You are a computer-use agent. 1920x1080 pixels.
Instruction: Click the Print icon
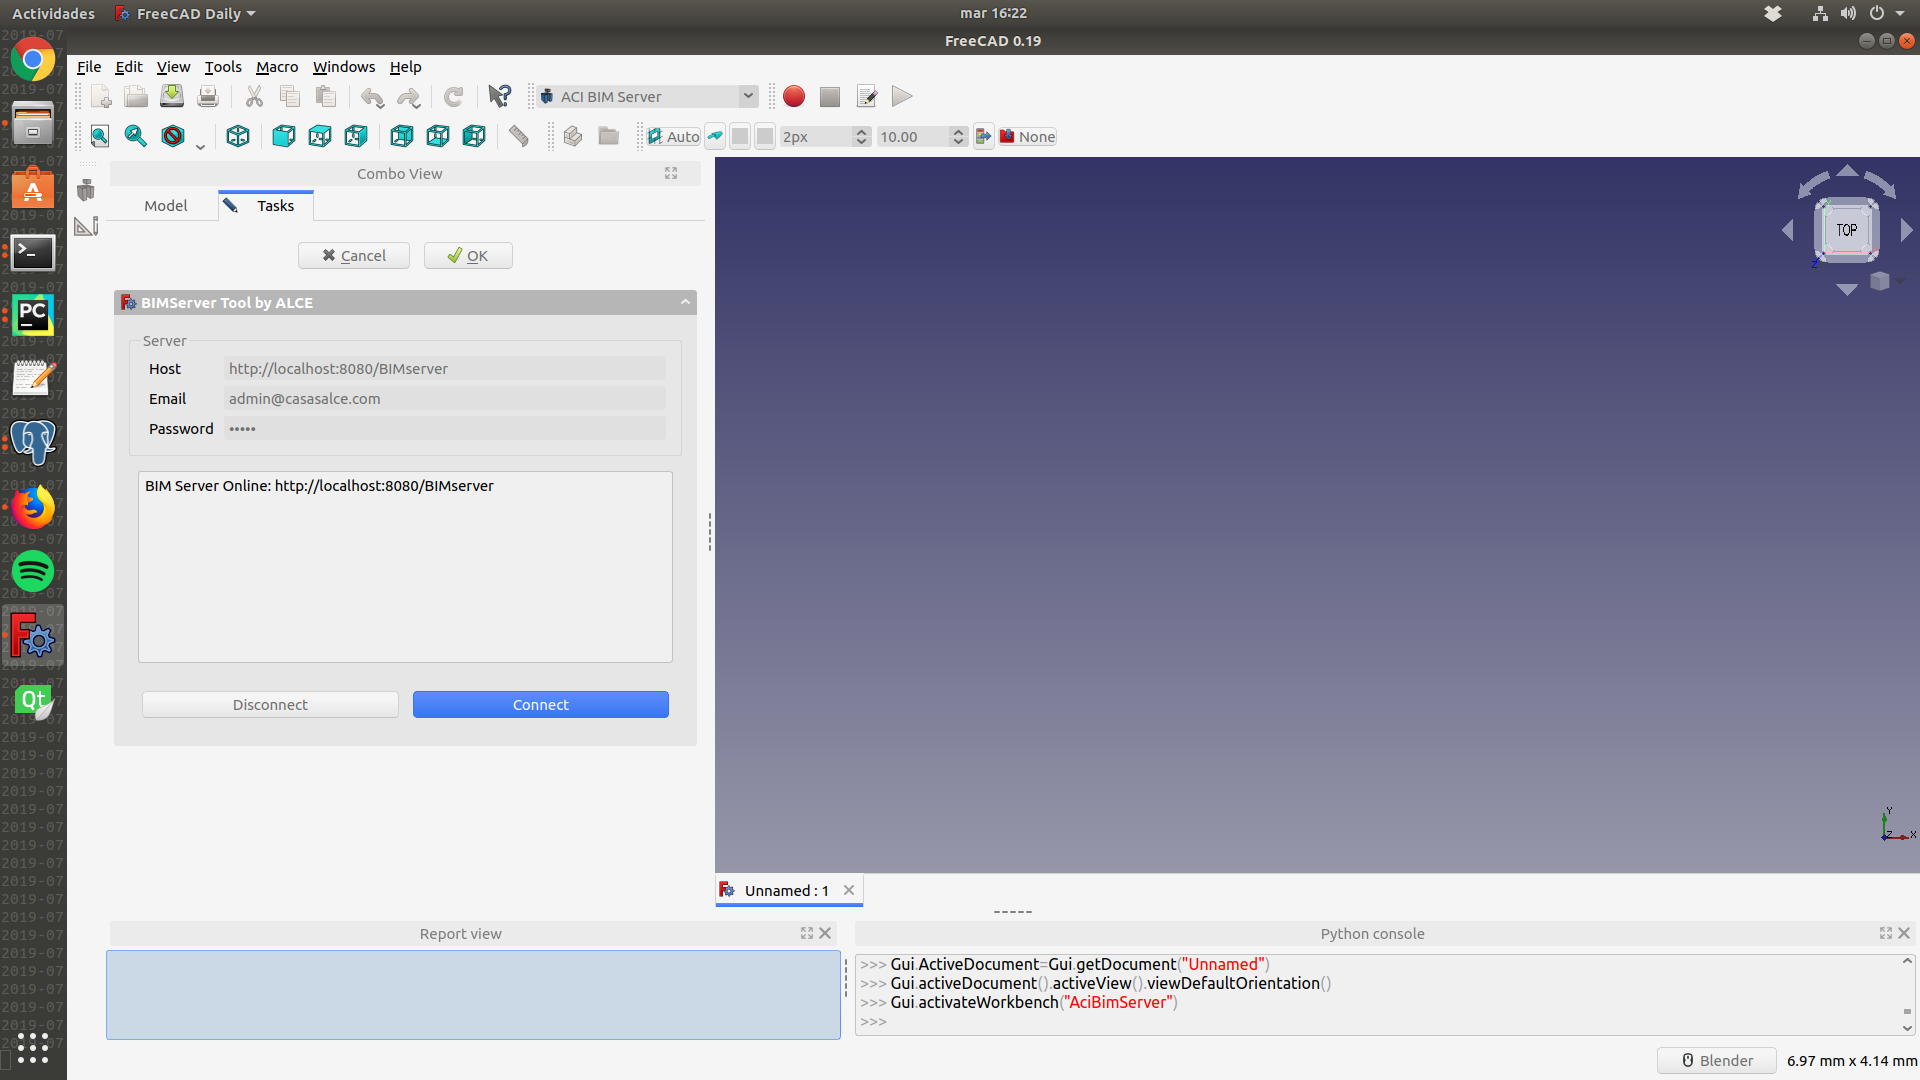tap(208, 96)
